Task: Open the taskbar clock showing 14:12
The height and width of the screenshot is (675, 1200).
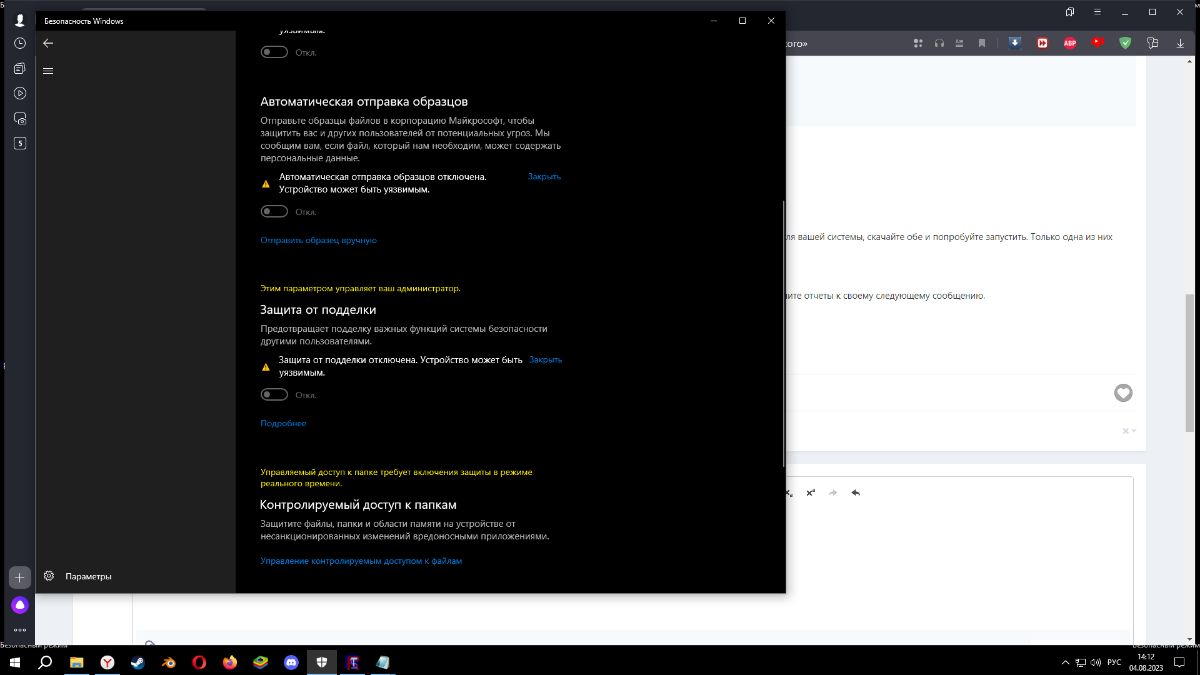Action: coord(1146,662)
